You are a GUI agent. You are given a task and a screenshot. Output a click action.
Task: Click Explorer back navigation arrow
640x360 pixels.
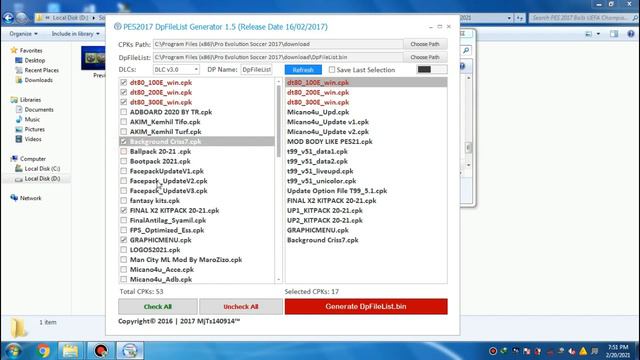[x=8, y=18]
